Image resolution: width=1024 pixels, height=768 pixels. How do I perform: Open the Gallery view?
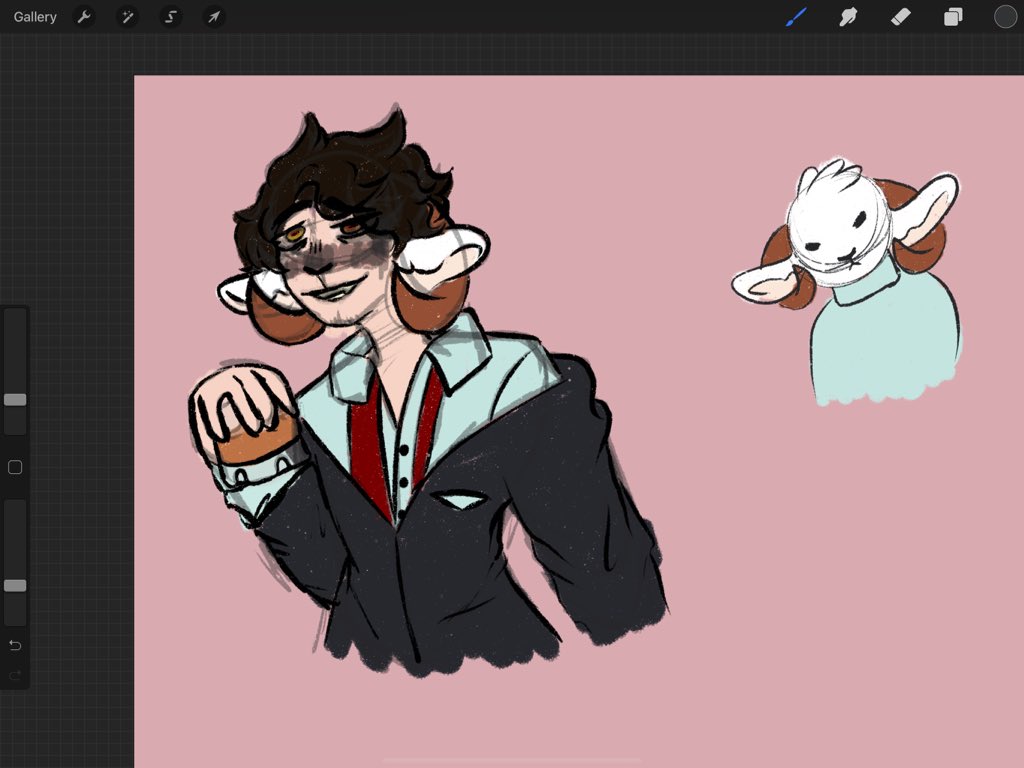pos(35,17)
